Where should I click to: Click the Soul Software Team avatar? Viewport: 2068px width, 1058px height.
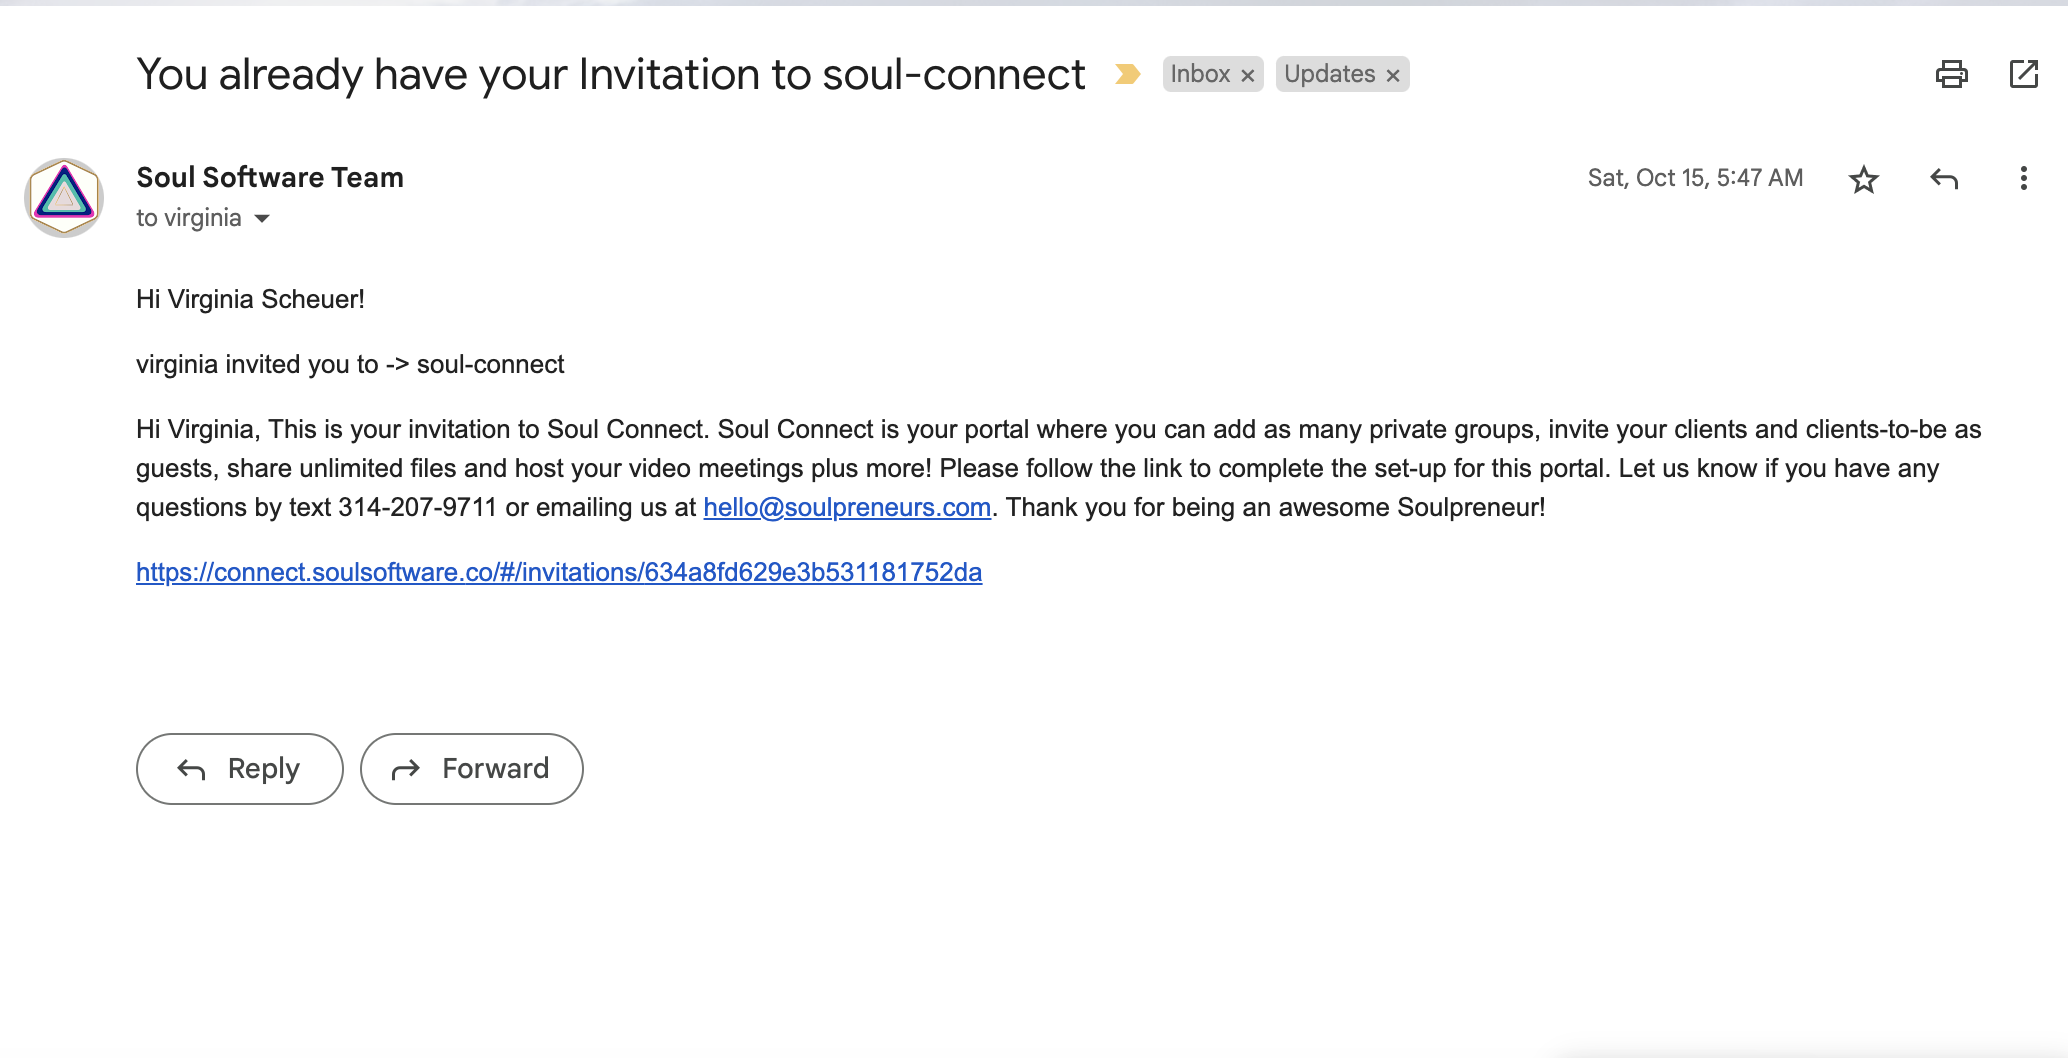[64, 197]
